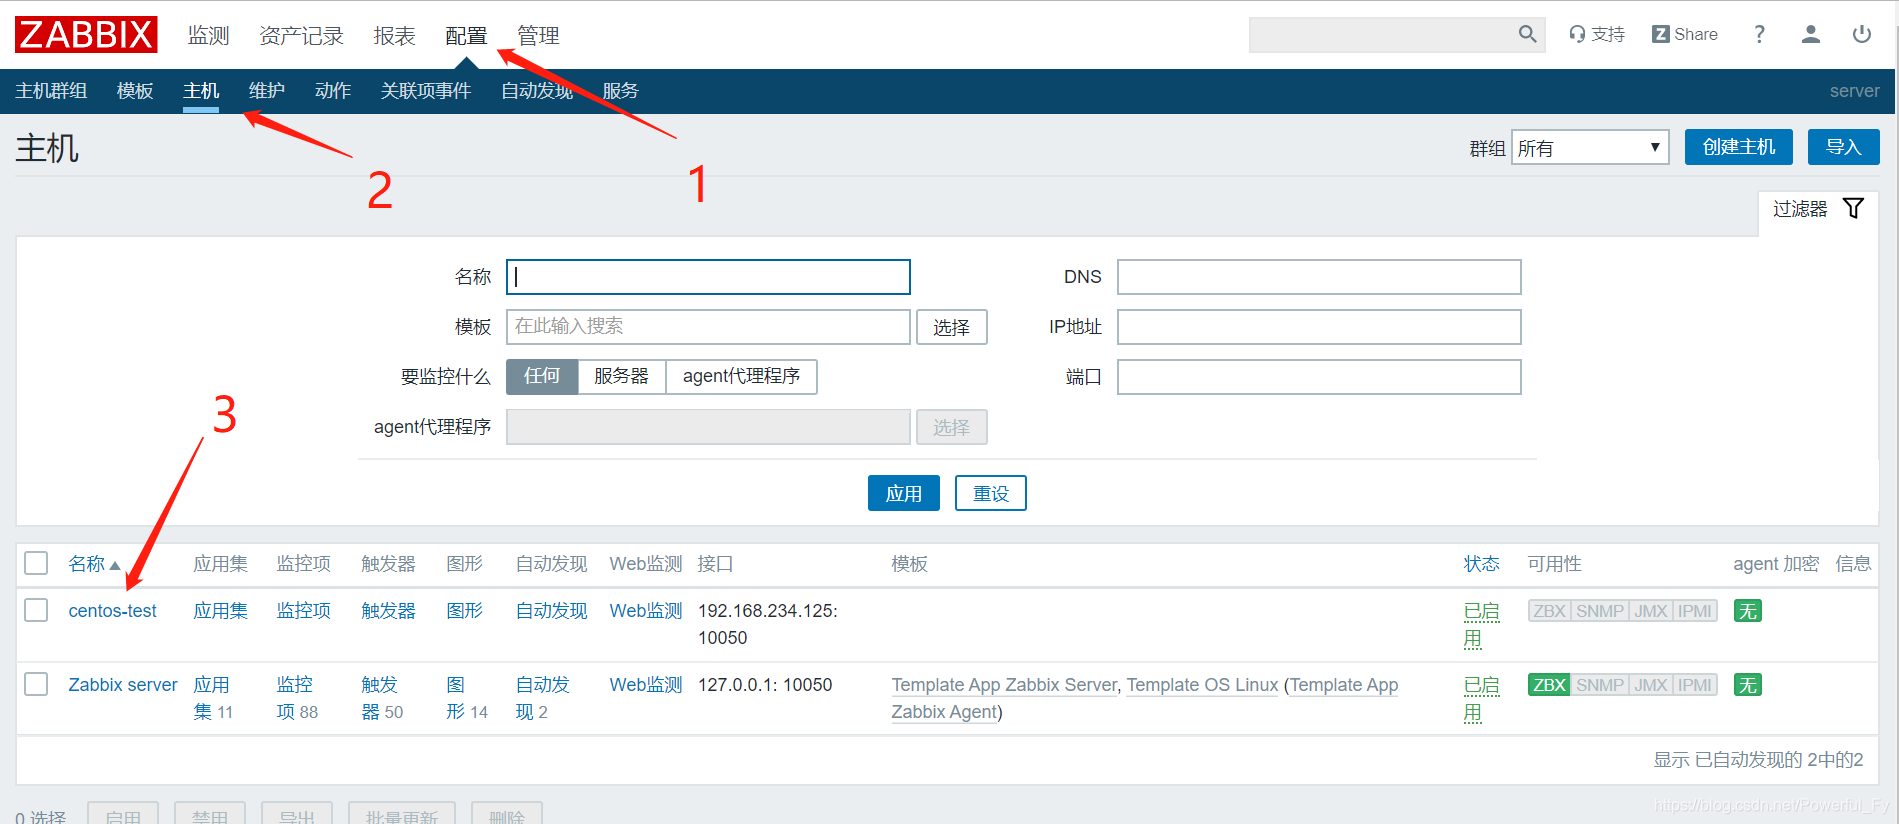Open user profile icon
This screenshot has width=1899, height=824.
pos(1810,34)
